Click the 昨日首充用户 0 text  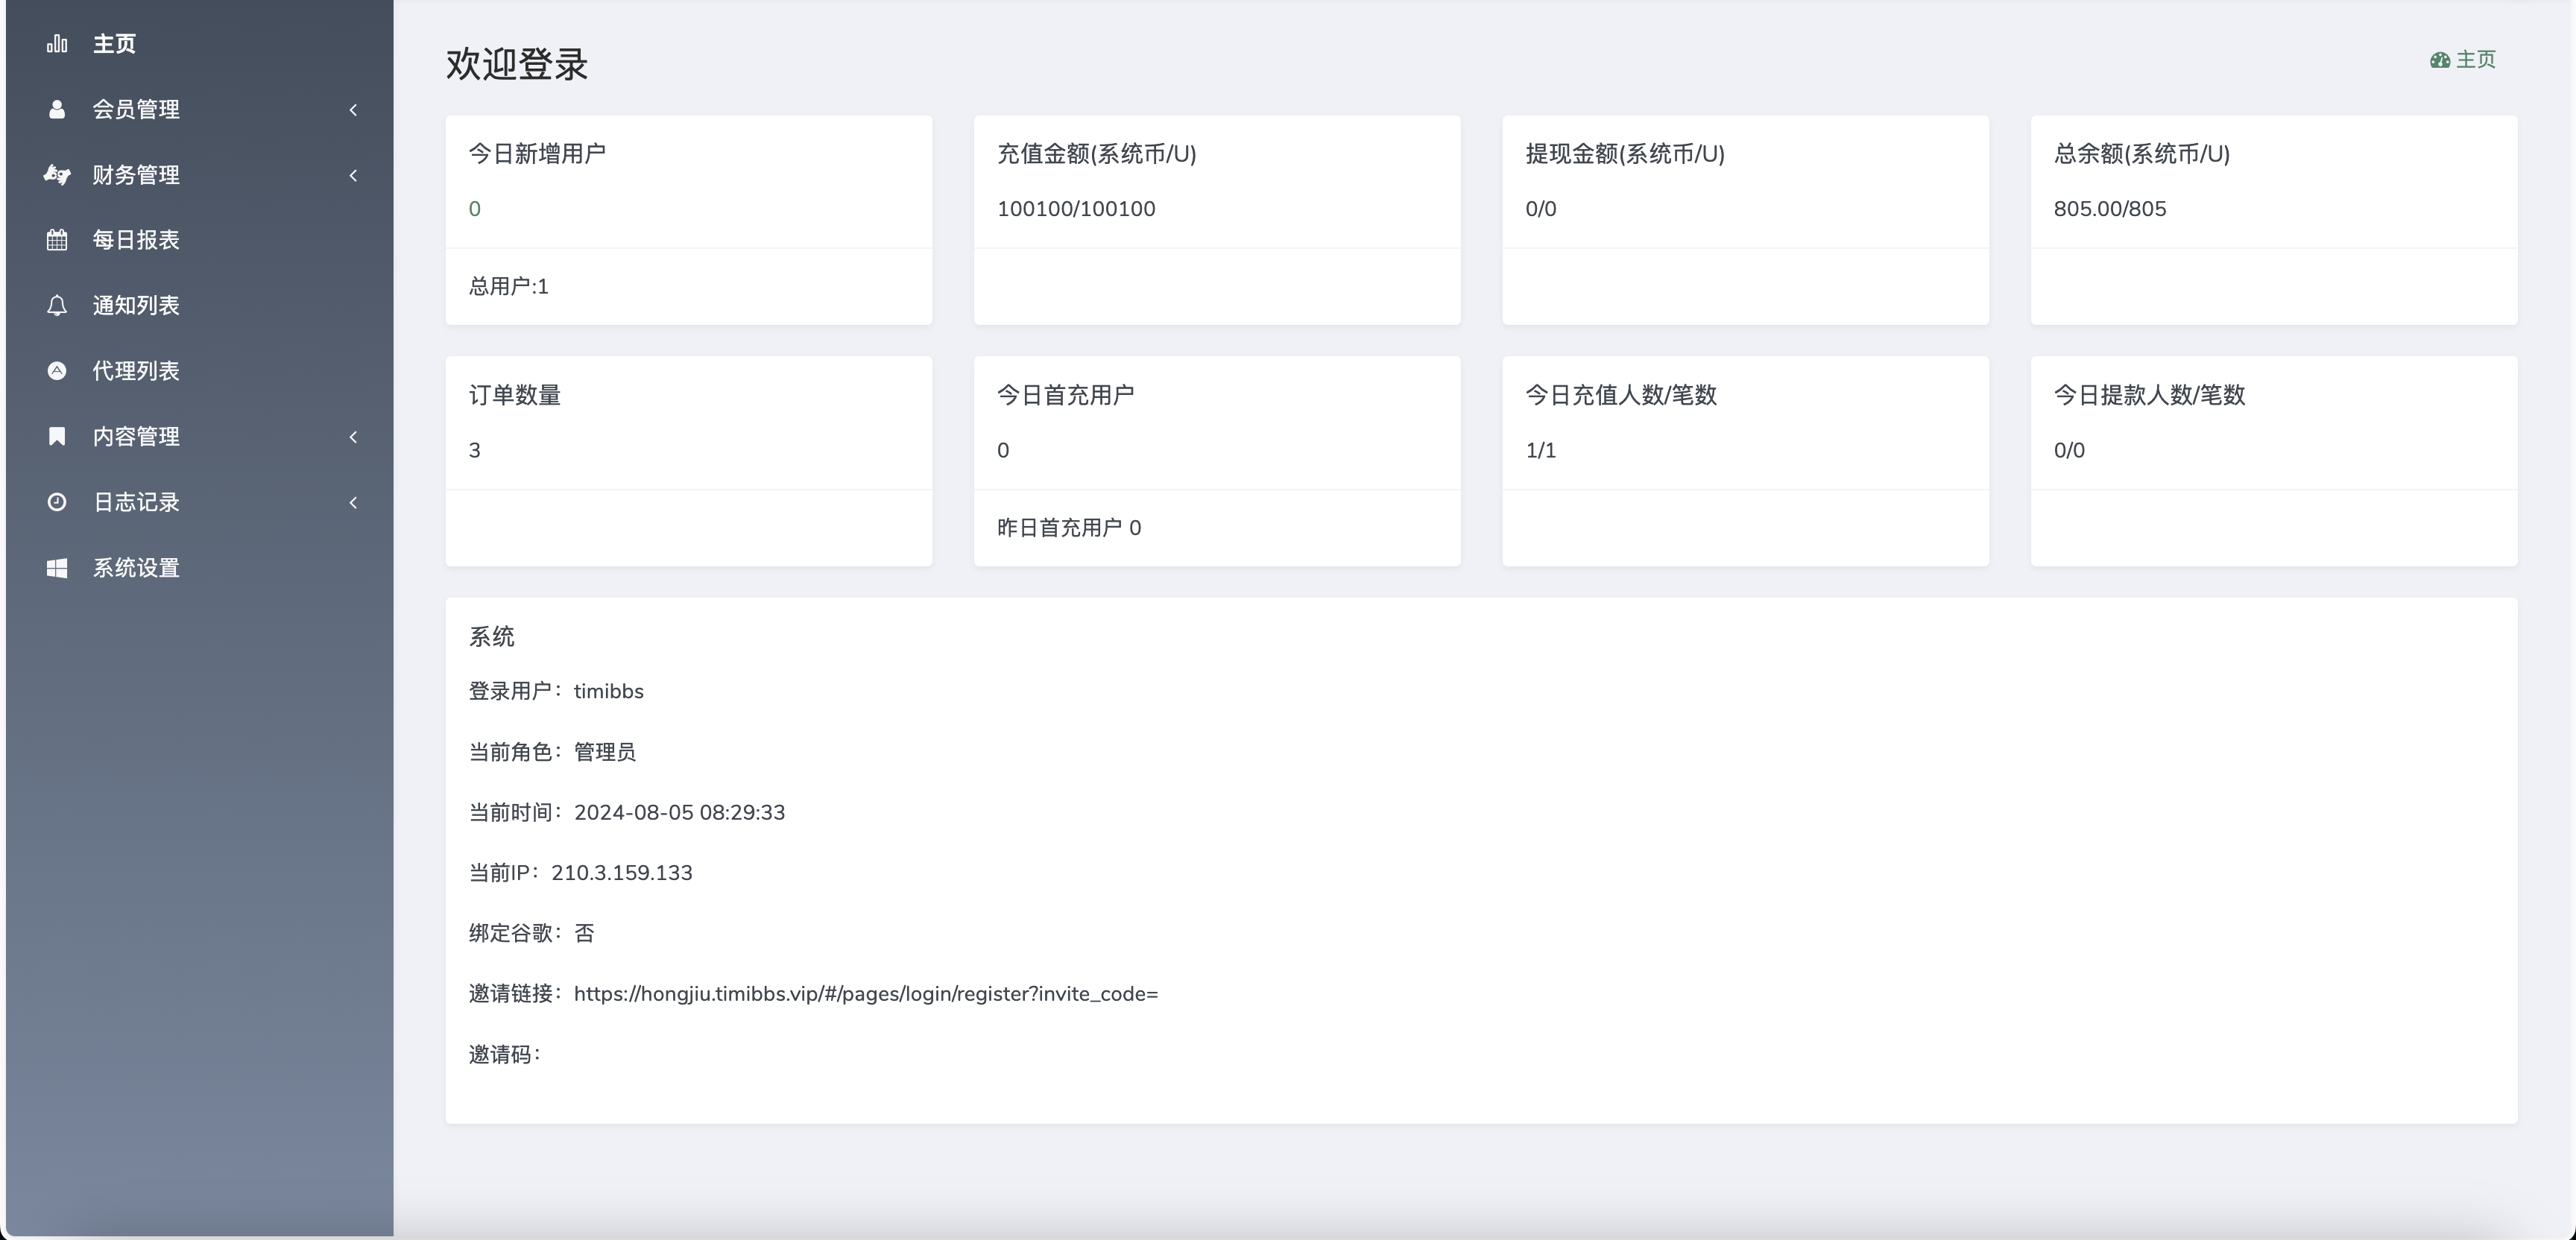point(1068,527)
